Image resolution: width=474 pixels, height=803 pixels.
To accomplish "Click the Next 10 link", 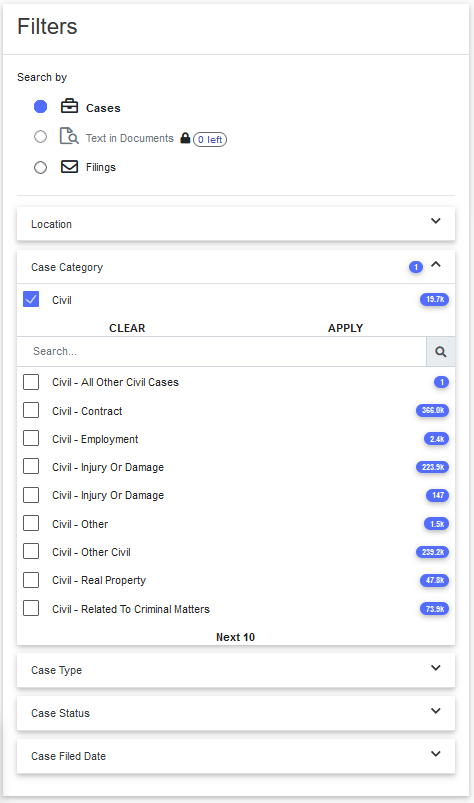I will point(235,637).
